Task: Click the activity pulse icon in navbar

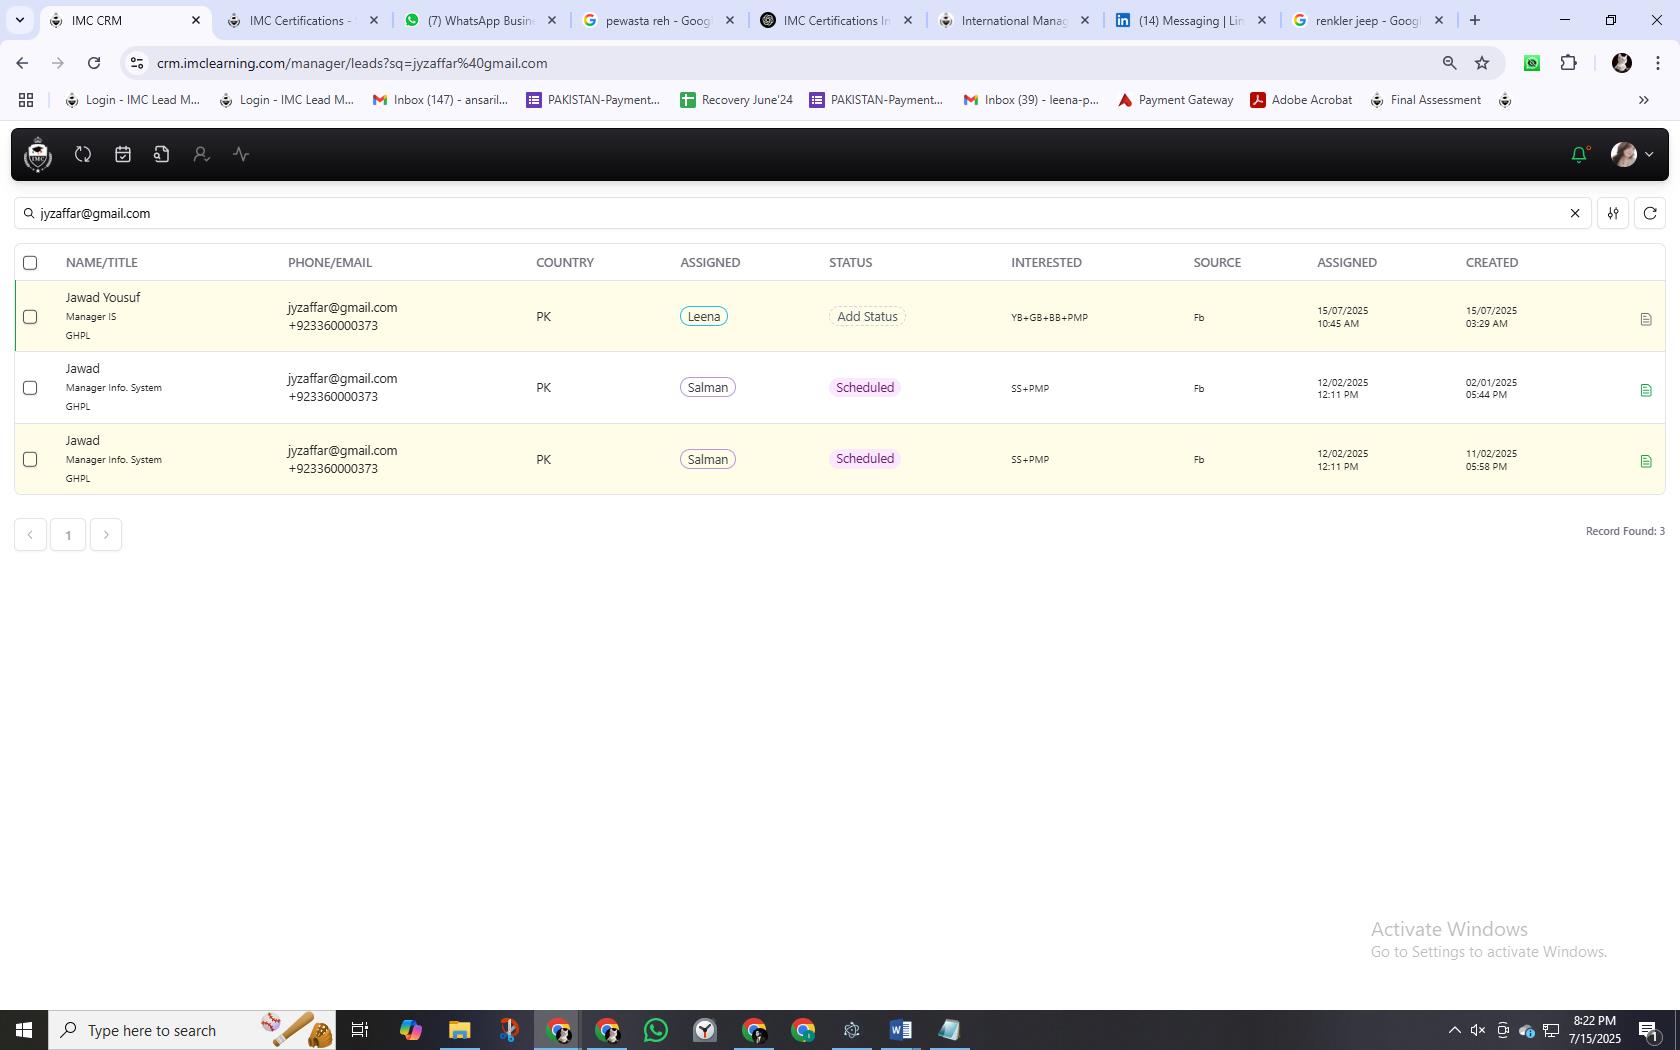Action: point(241,154)
